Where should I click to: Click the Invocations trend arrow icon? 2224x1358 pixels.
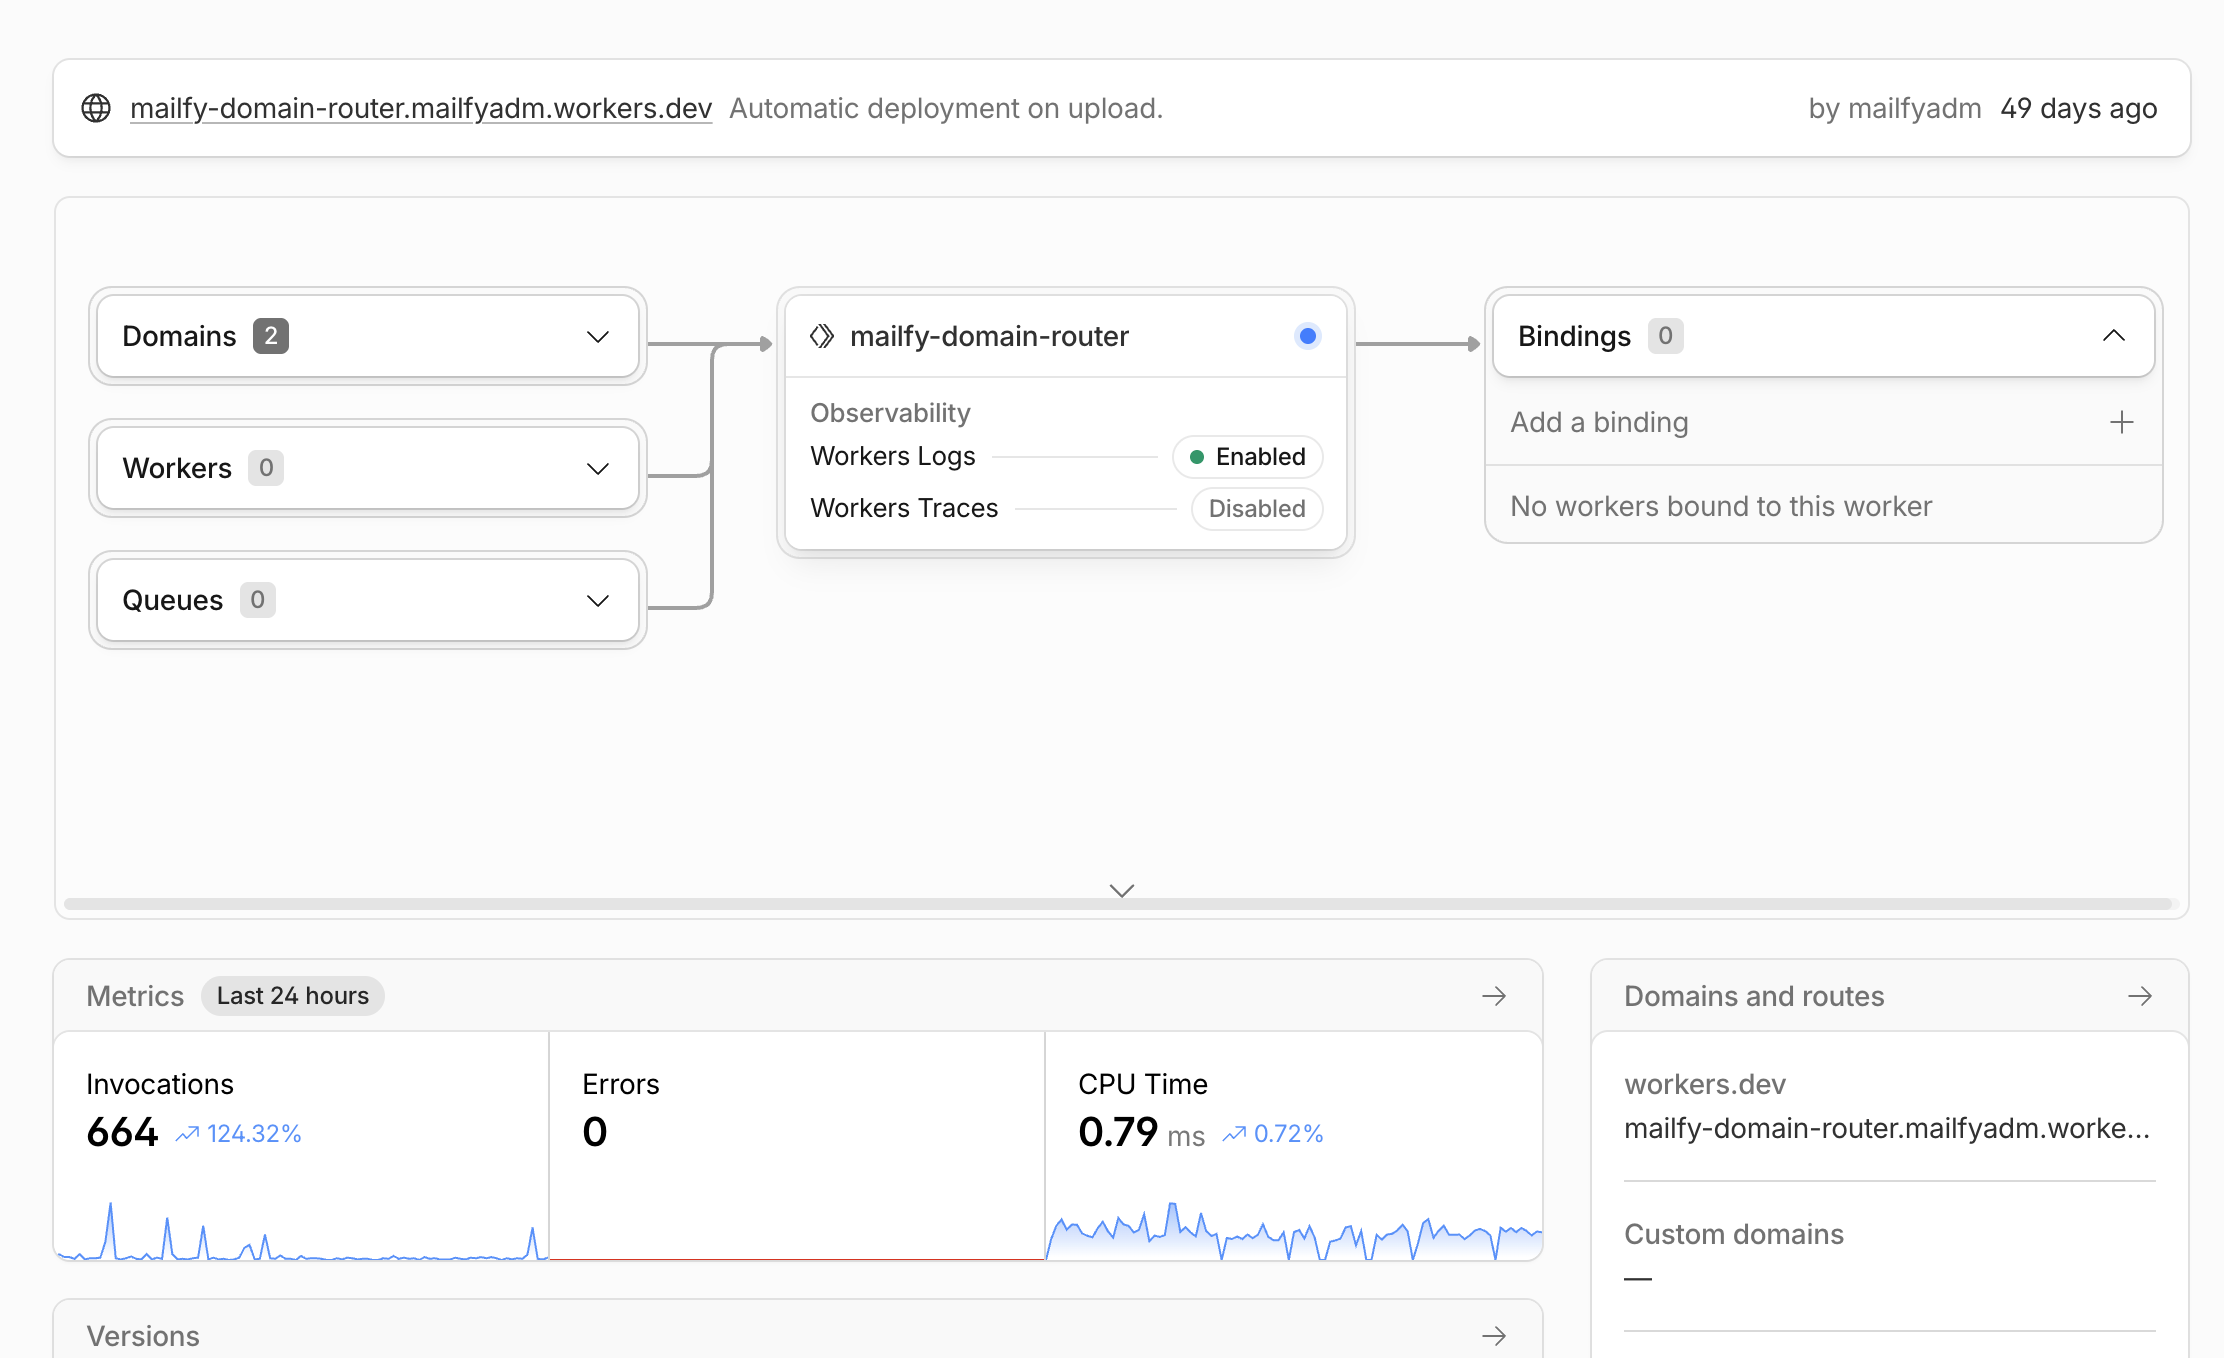[x=187, y=1134]
